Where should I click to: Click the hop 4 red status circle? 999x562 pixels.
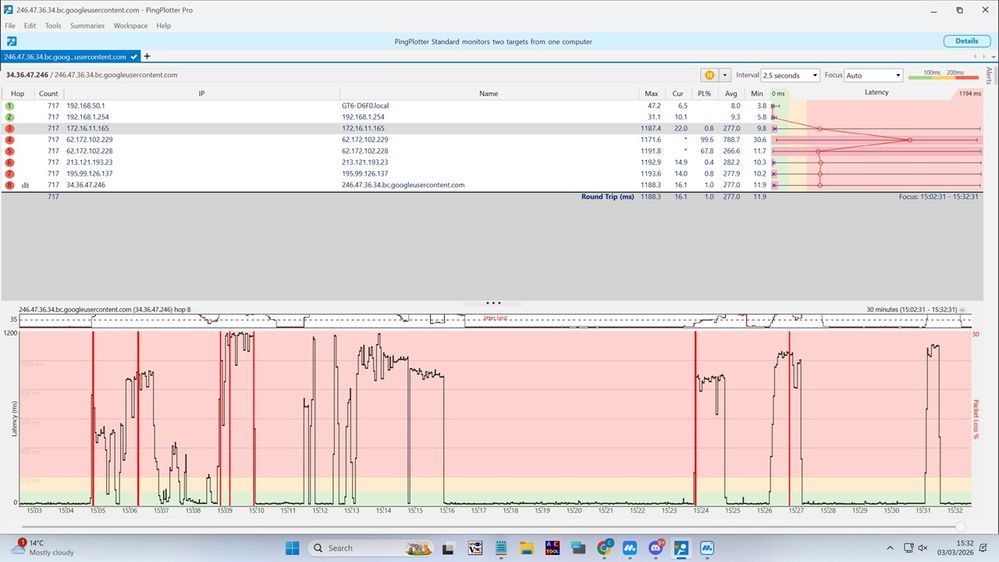10,140
